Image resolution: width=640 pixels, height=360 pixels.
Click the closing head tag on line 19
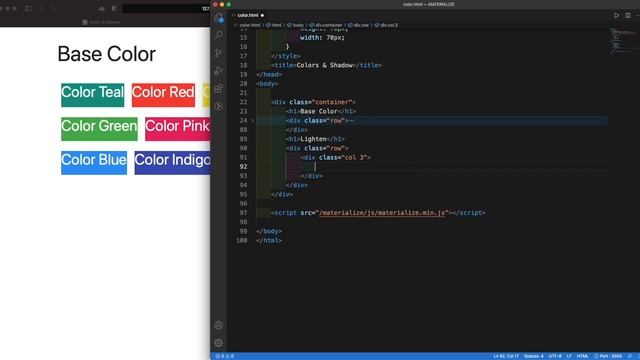[x=269, y=75]
